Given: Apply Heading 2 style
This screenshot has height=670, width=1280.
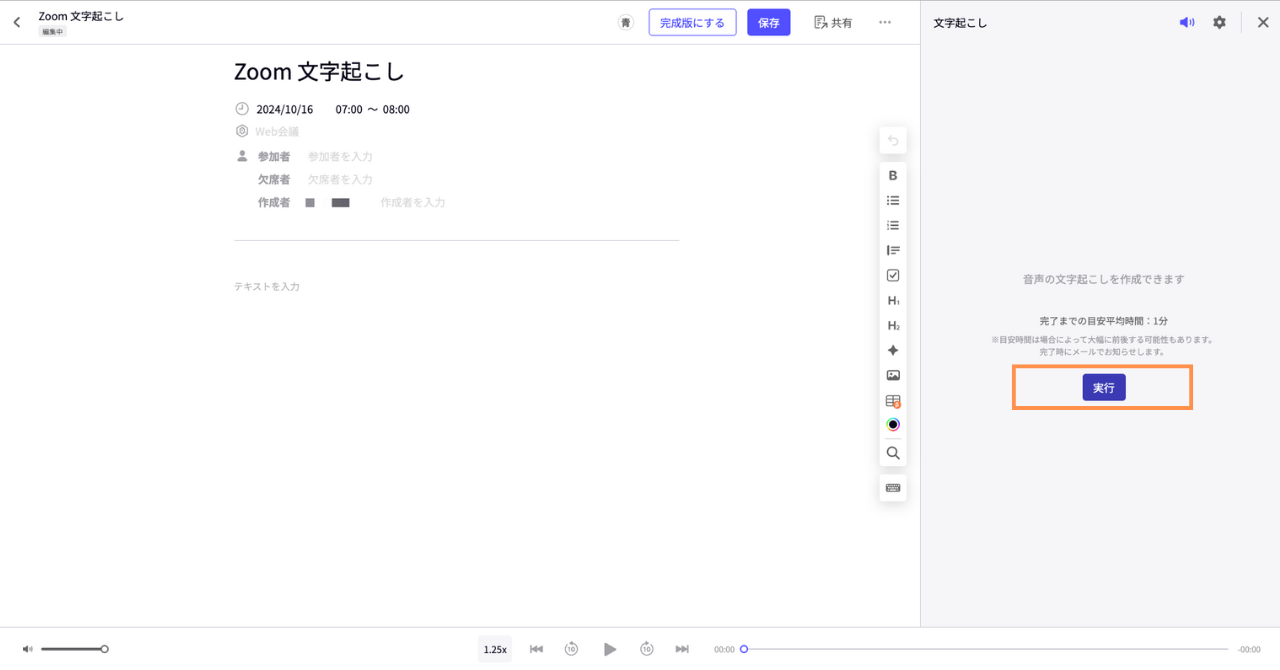Looking at the screenshot, I should [893, 325].
